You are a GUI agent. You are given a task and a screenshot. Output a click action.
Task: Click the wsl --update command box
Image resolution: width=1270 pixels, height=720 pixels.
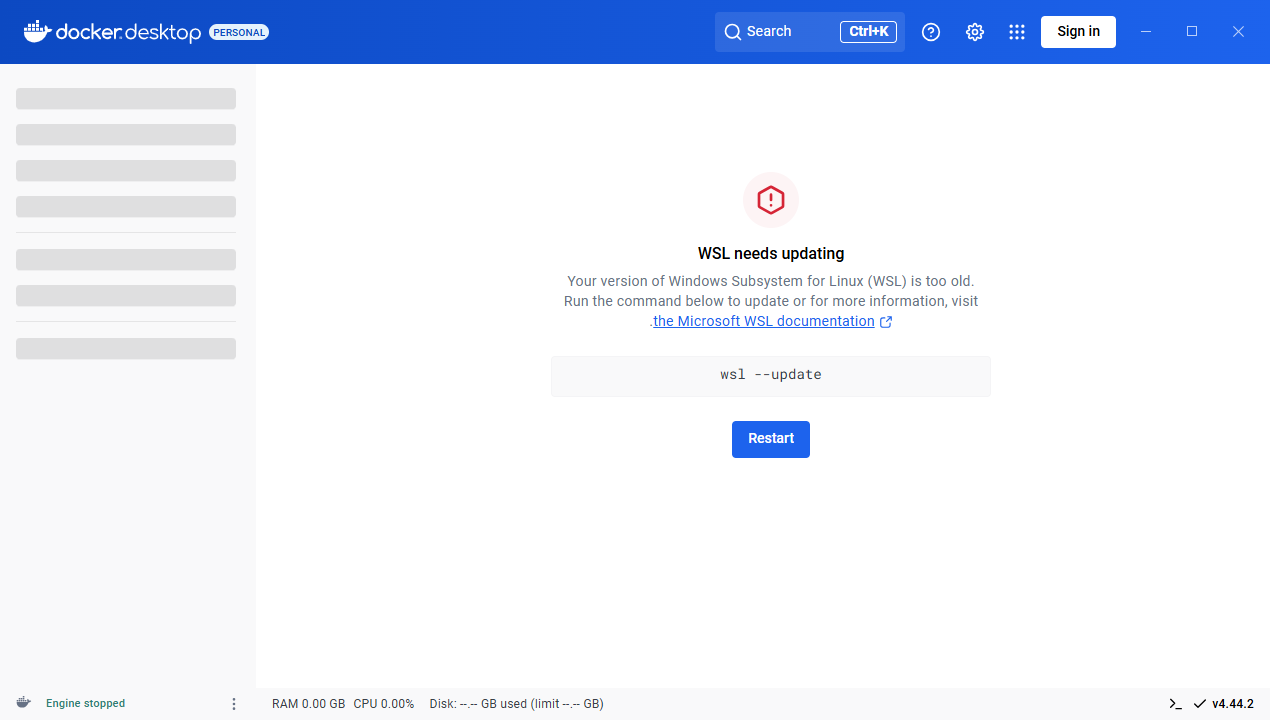tap(771, 376)
